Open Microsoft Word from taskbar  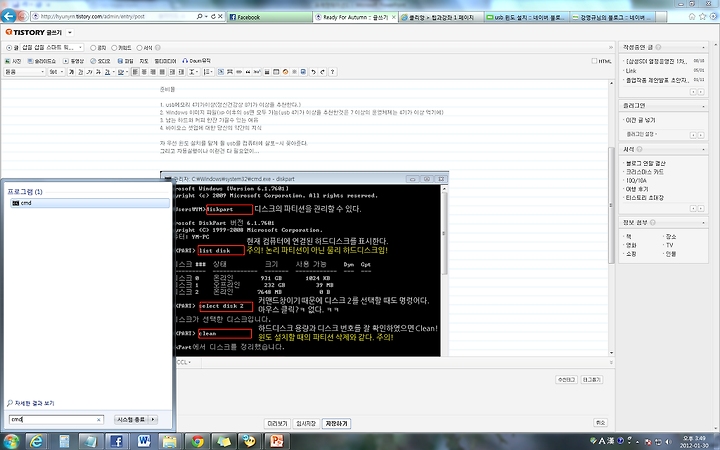[x=143, y=441]
